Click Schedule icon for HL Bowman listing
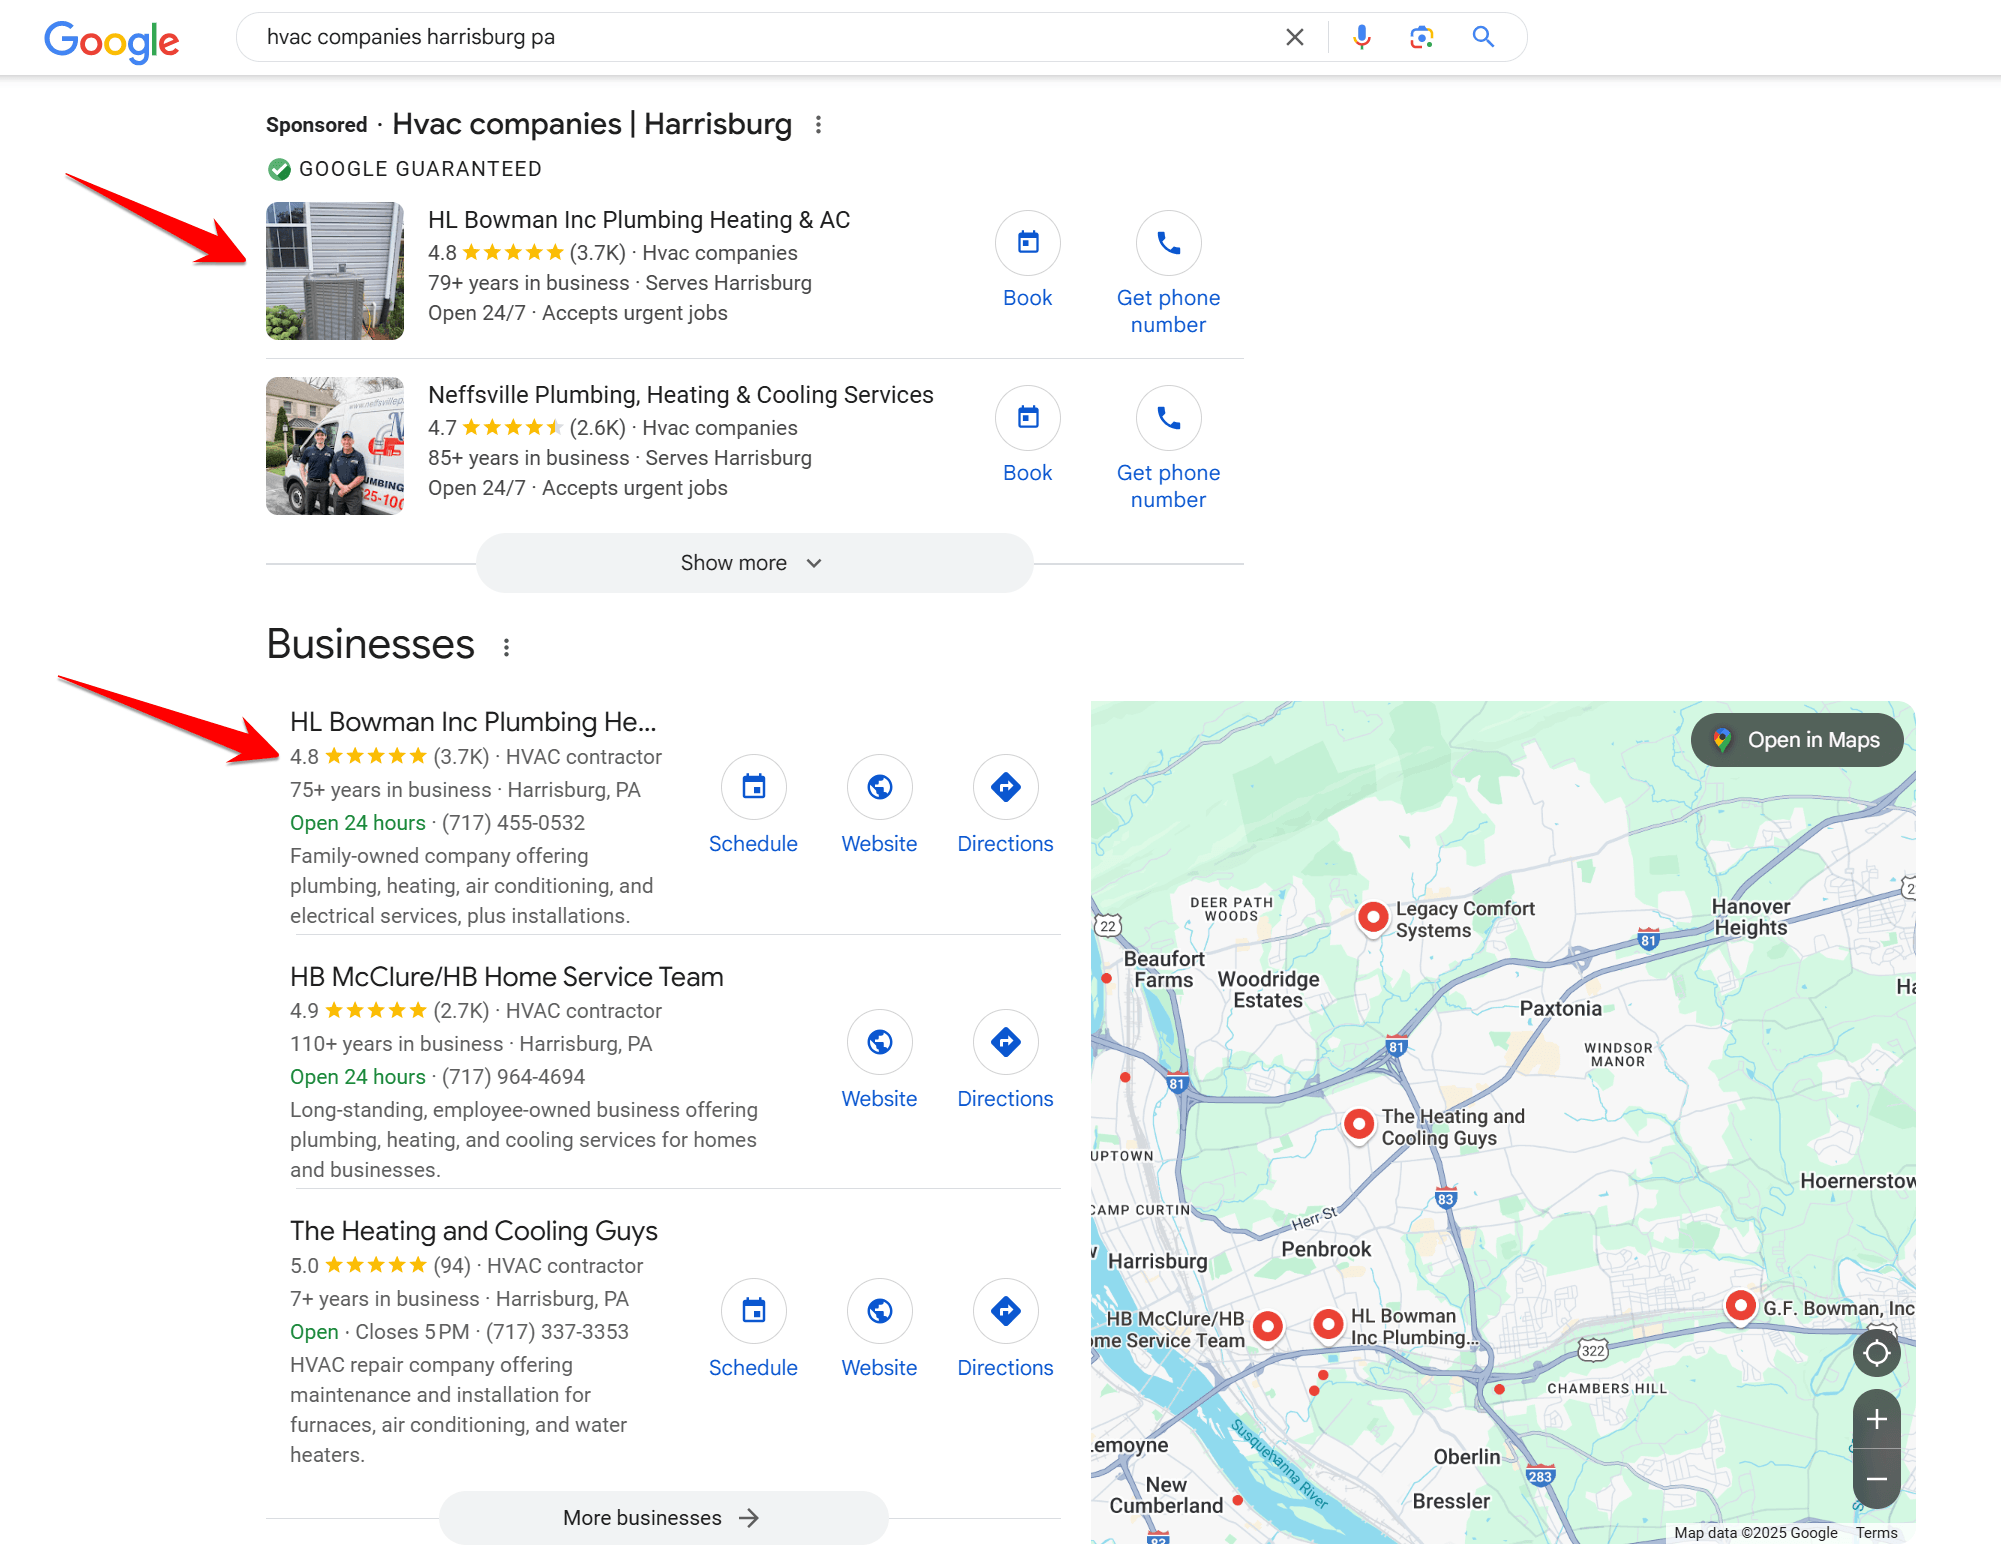The width and height of the screenshot is (2001, 1568). point(754,787)
